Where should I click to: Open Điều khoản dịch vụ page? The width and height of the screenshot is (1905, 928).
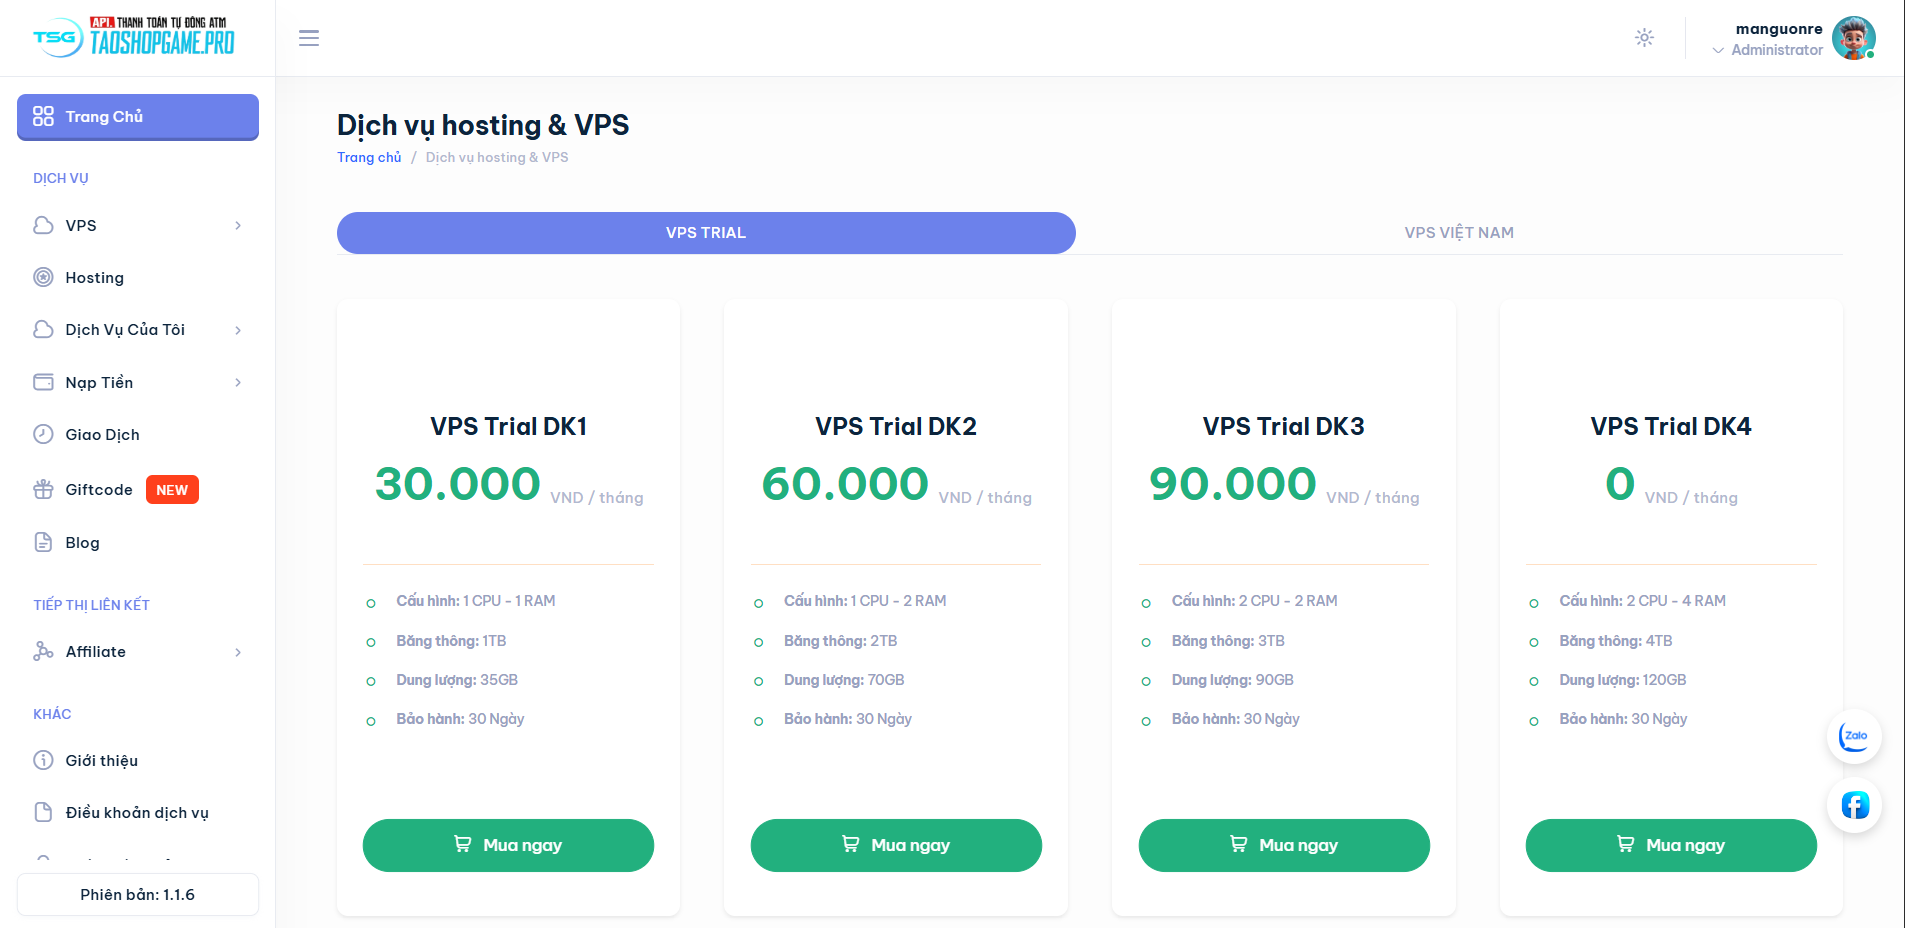(x=137, y=813)
